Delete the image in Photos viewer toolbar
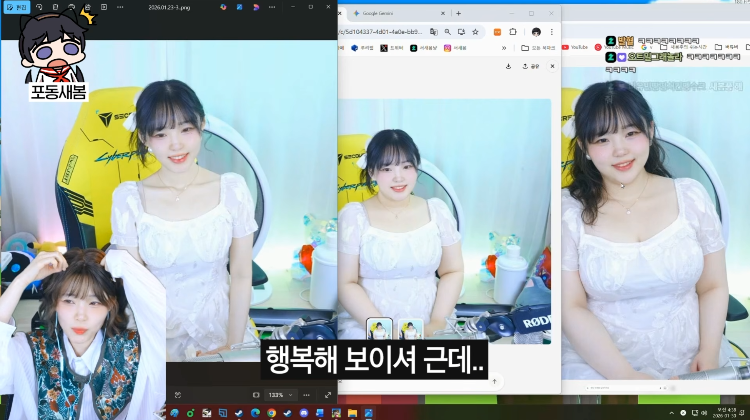This screenshot has width=750, height=420. (x=55, y=7)
